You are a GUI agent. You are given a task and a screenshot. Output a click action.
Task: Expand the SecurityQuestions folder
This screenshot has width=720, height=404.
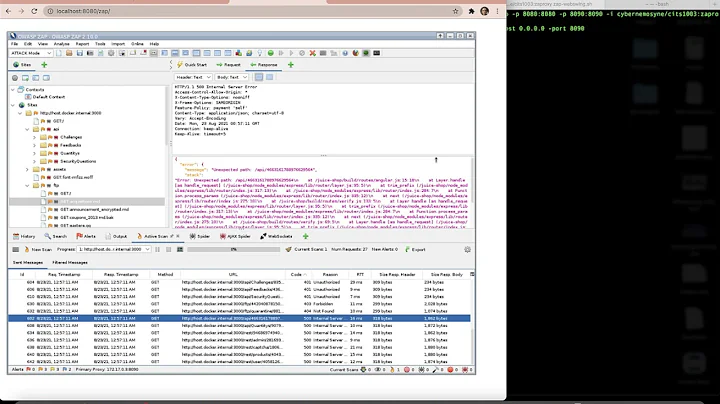click(34, 161)
